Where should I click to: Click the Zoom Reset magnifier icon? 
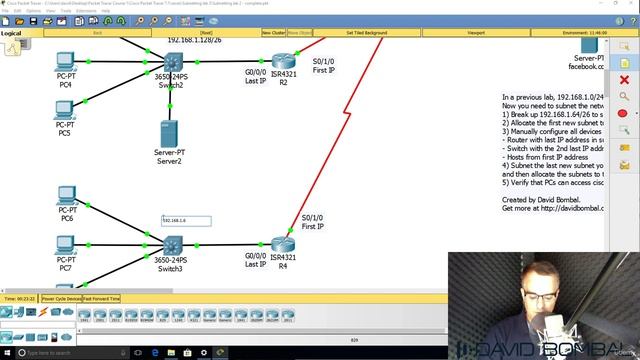pyautogui.click(x=154, y=21)
